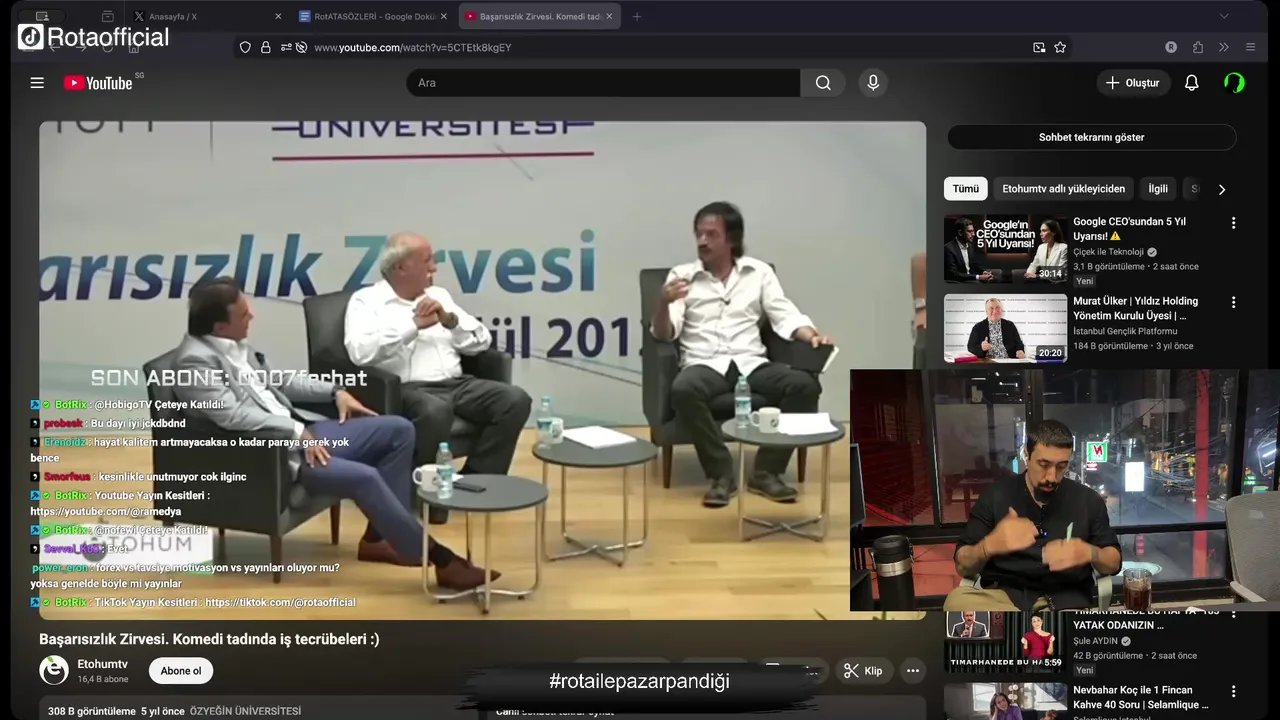
Task: Open the notifications bell
Action: pos(1191,83)
